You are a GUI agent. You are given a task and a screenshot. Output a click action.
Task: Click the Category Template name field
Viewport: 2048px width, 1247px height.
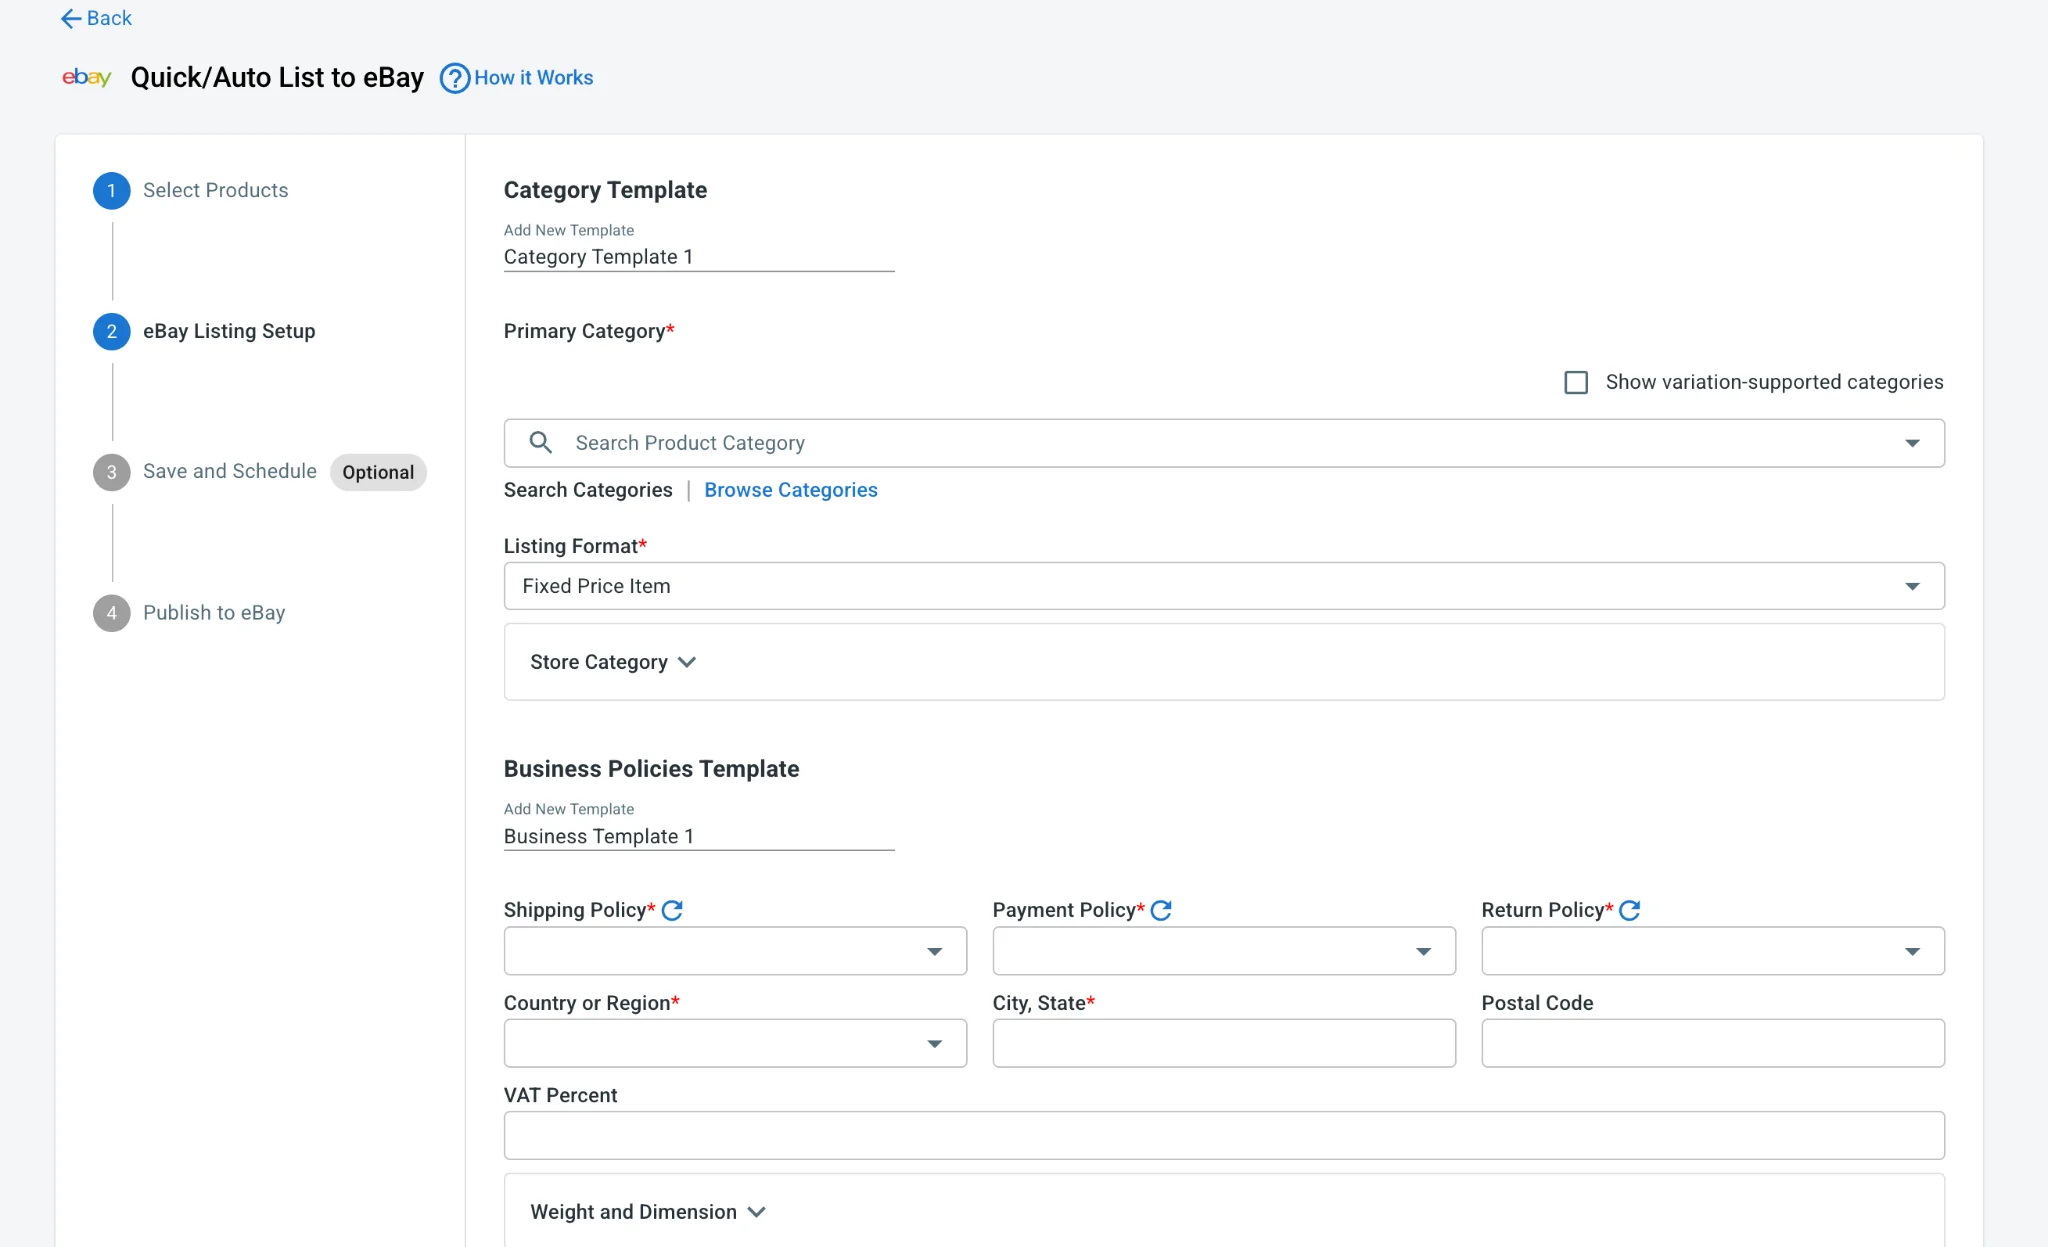[x=699, y=257]
